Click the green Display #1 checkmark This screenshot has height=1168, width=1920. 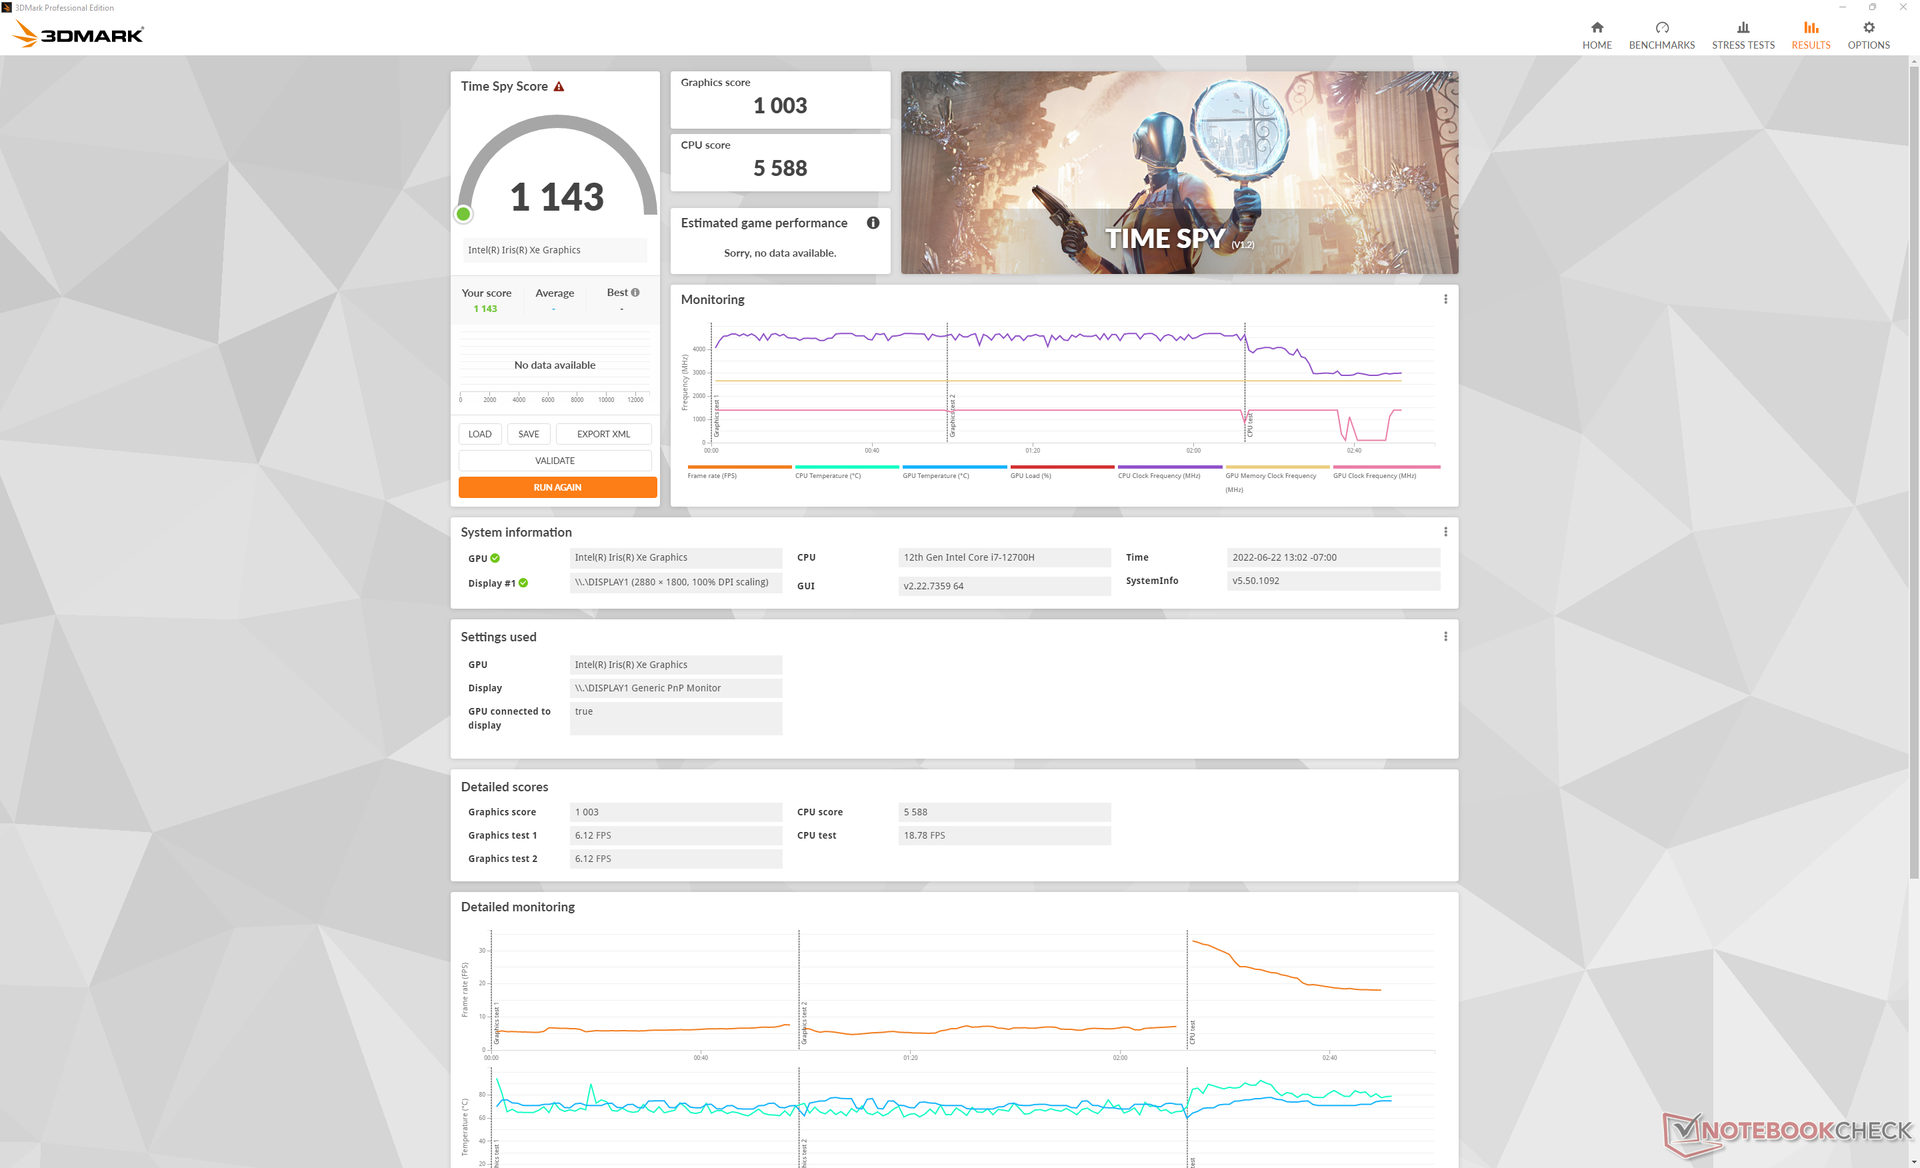coord(523,583)
